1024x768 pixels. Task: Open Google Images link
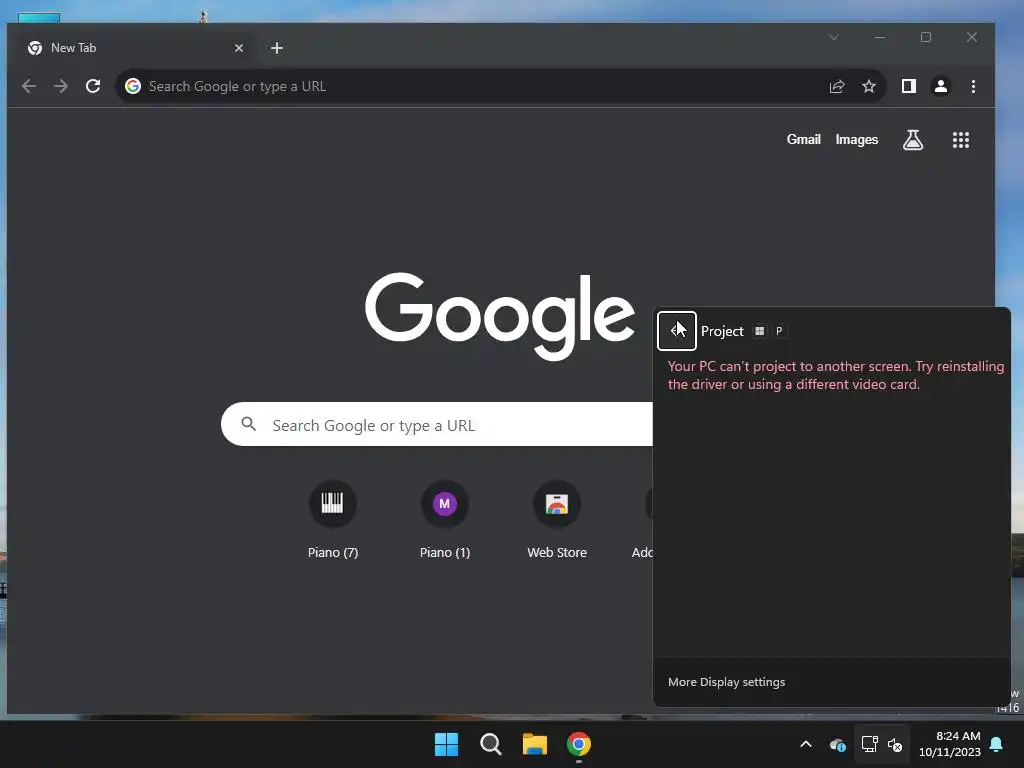click(x=856, y=139)
